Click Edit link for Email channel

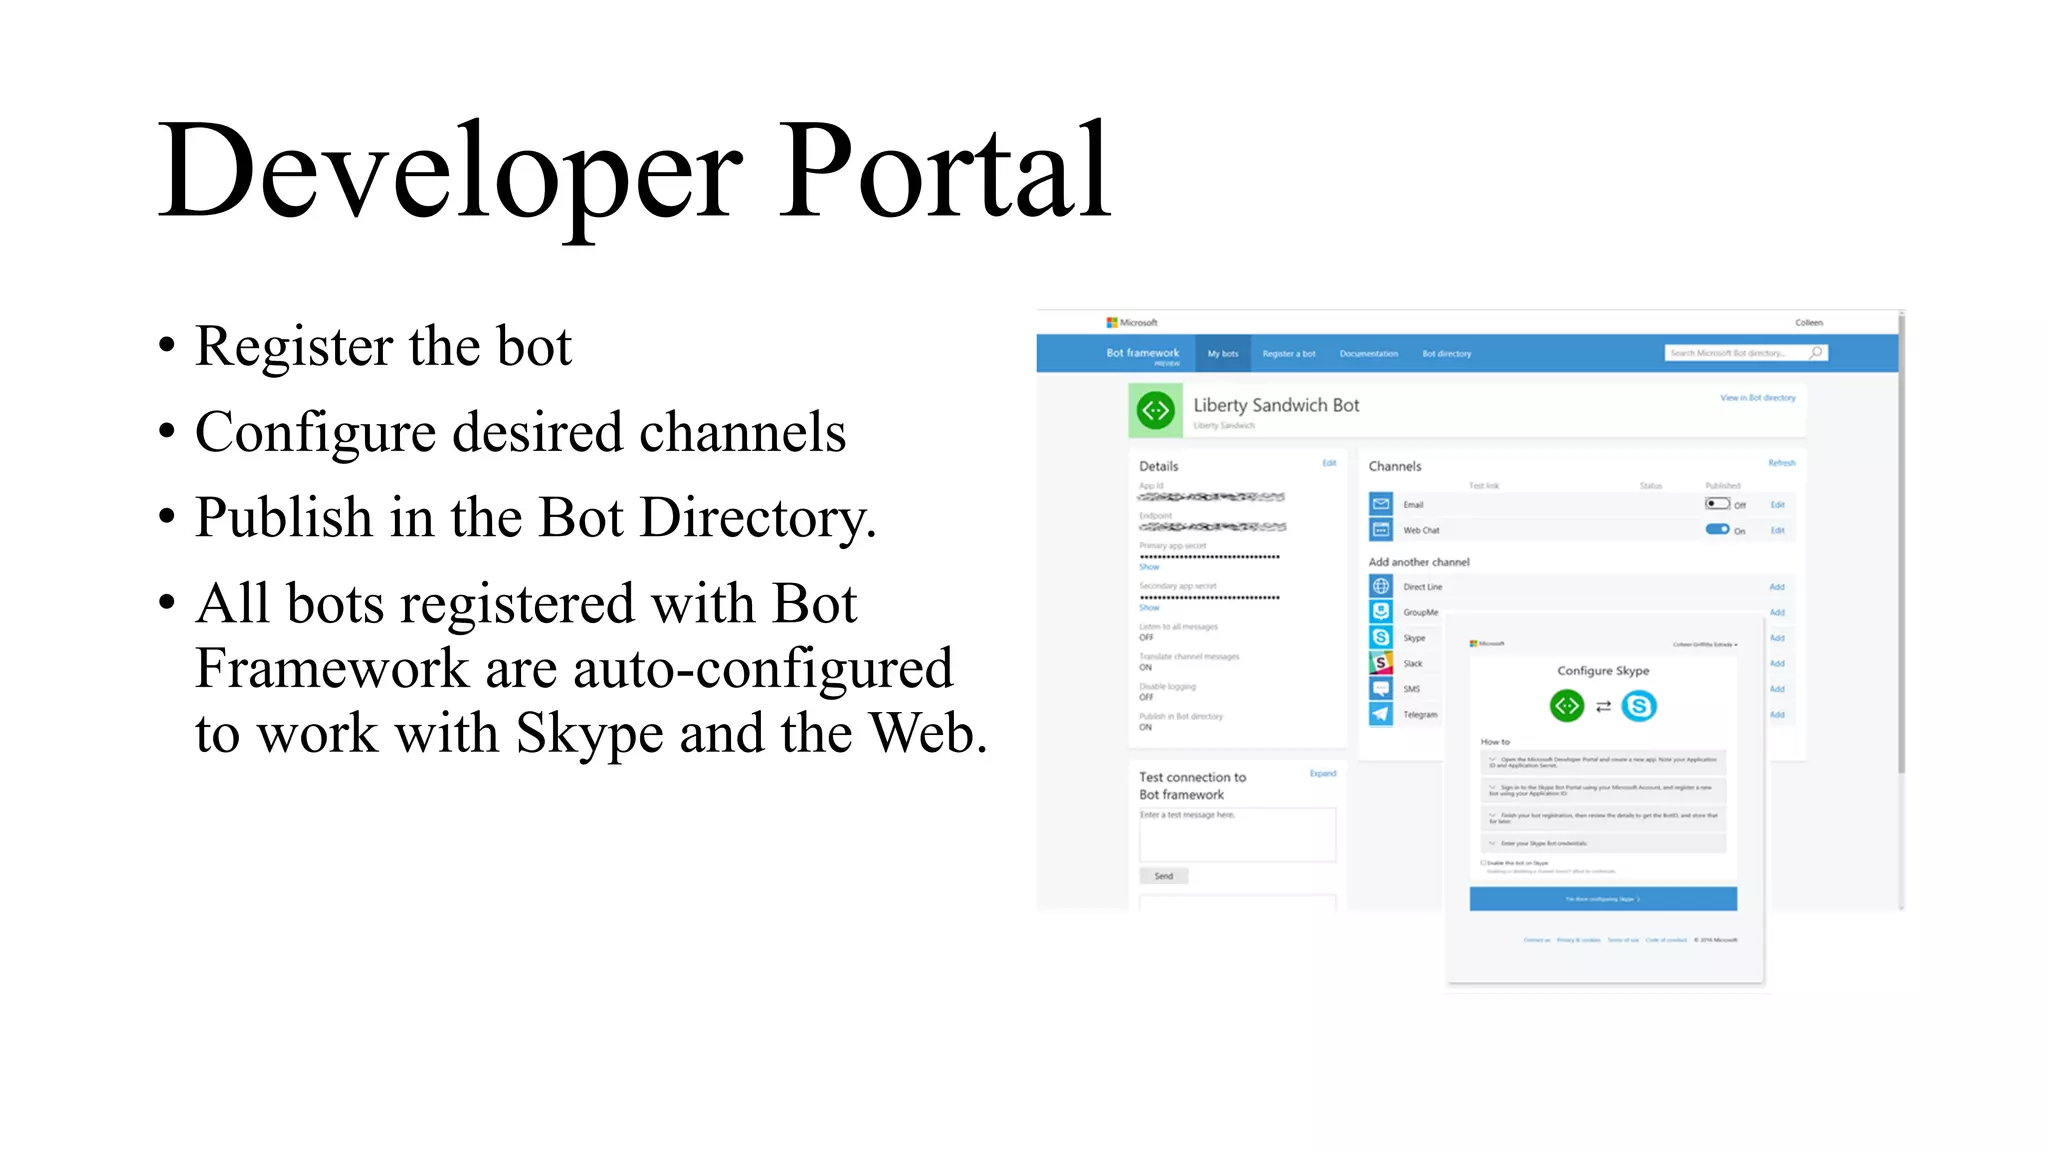(x=1778, y=505)
